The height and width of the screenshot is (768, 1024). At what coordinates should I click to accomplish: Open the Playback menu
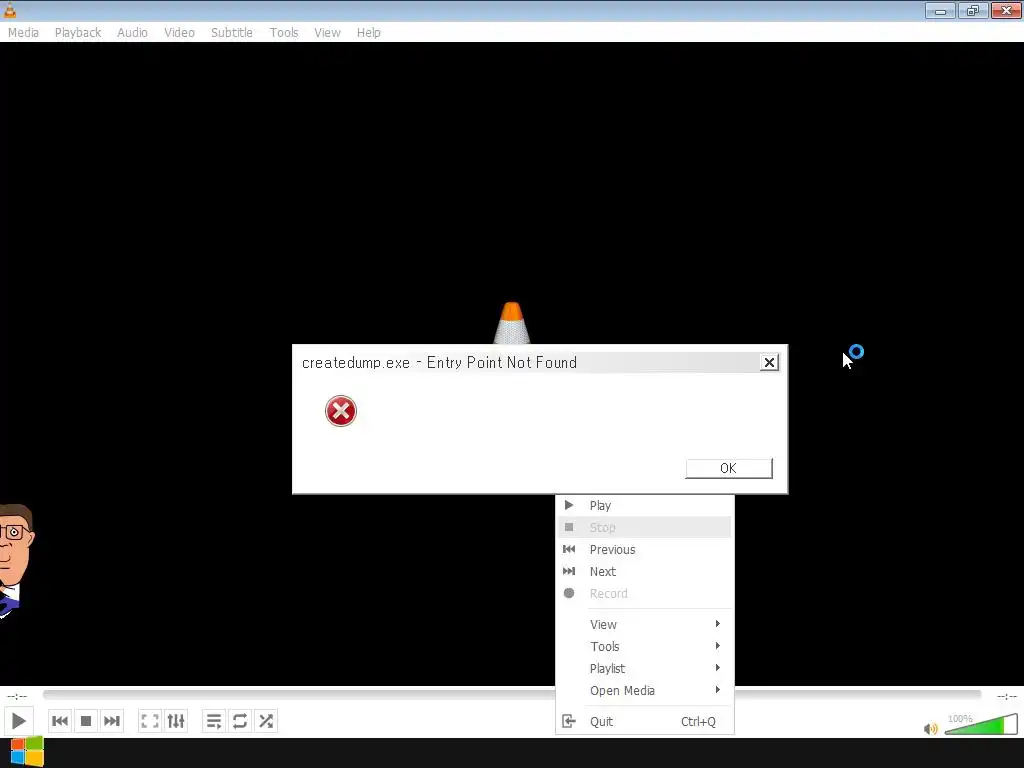coord(78,33)
